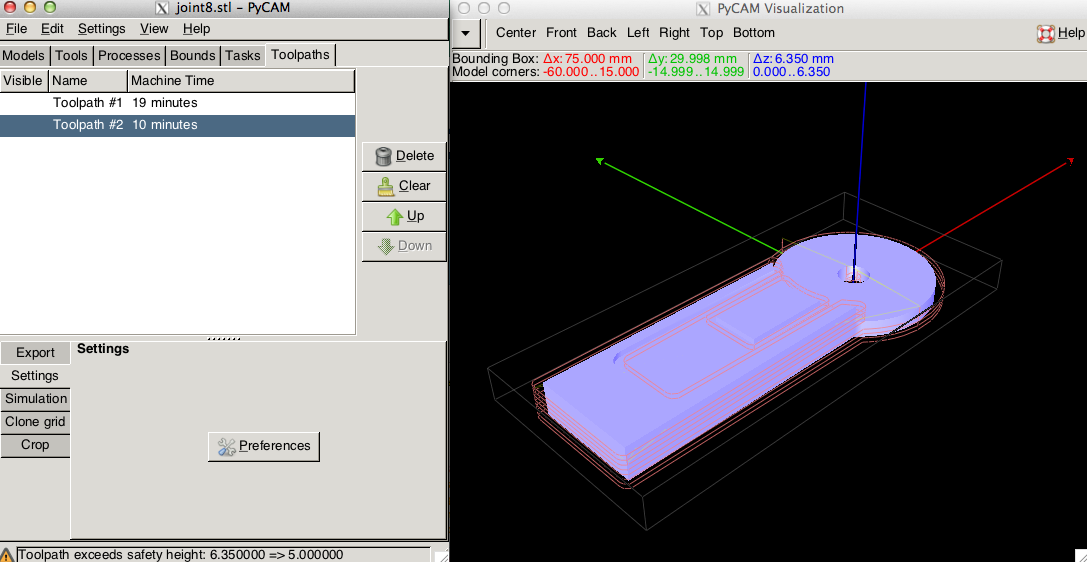The width and height of the screenshot is (1087, 562).
Task: Open the Help menu in PyCAM
Action: coord(196,29)
